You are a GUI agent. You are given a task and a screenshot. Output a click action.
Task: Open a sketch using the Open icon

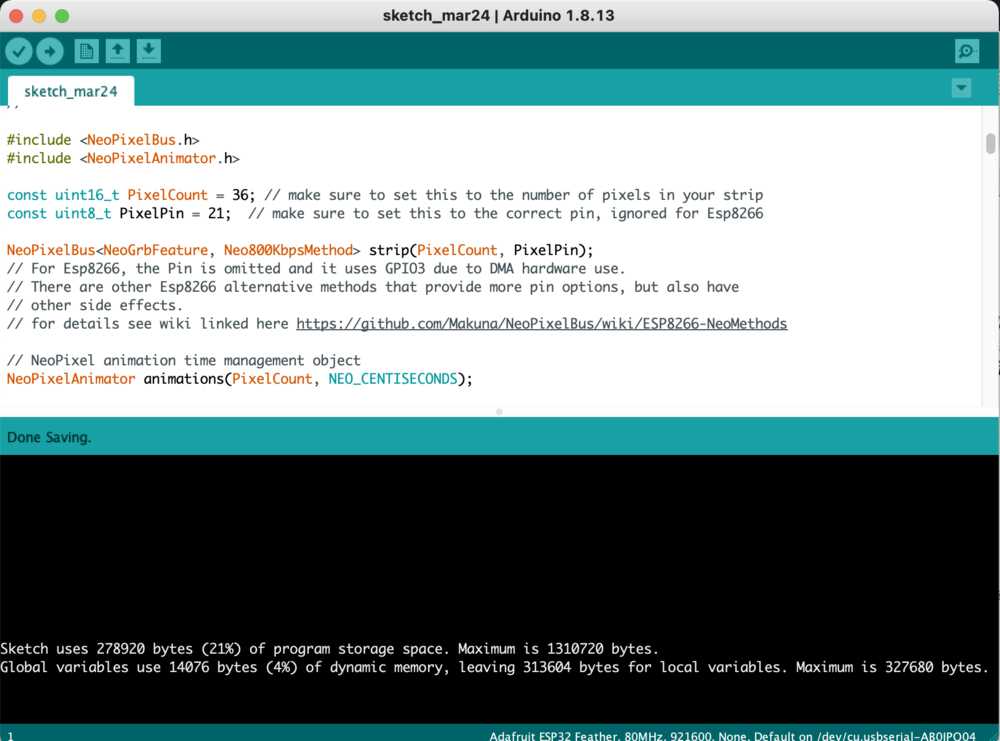(x=117, y=51)
